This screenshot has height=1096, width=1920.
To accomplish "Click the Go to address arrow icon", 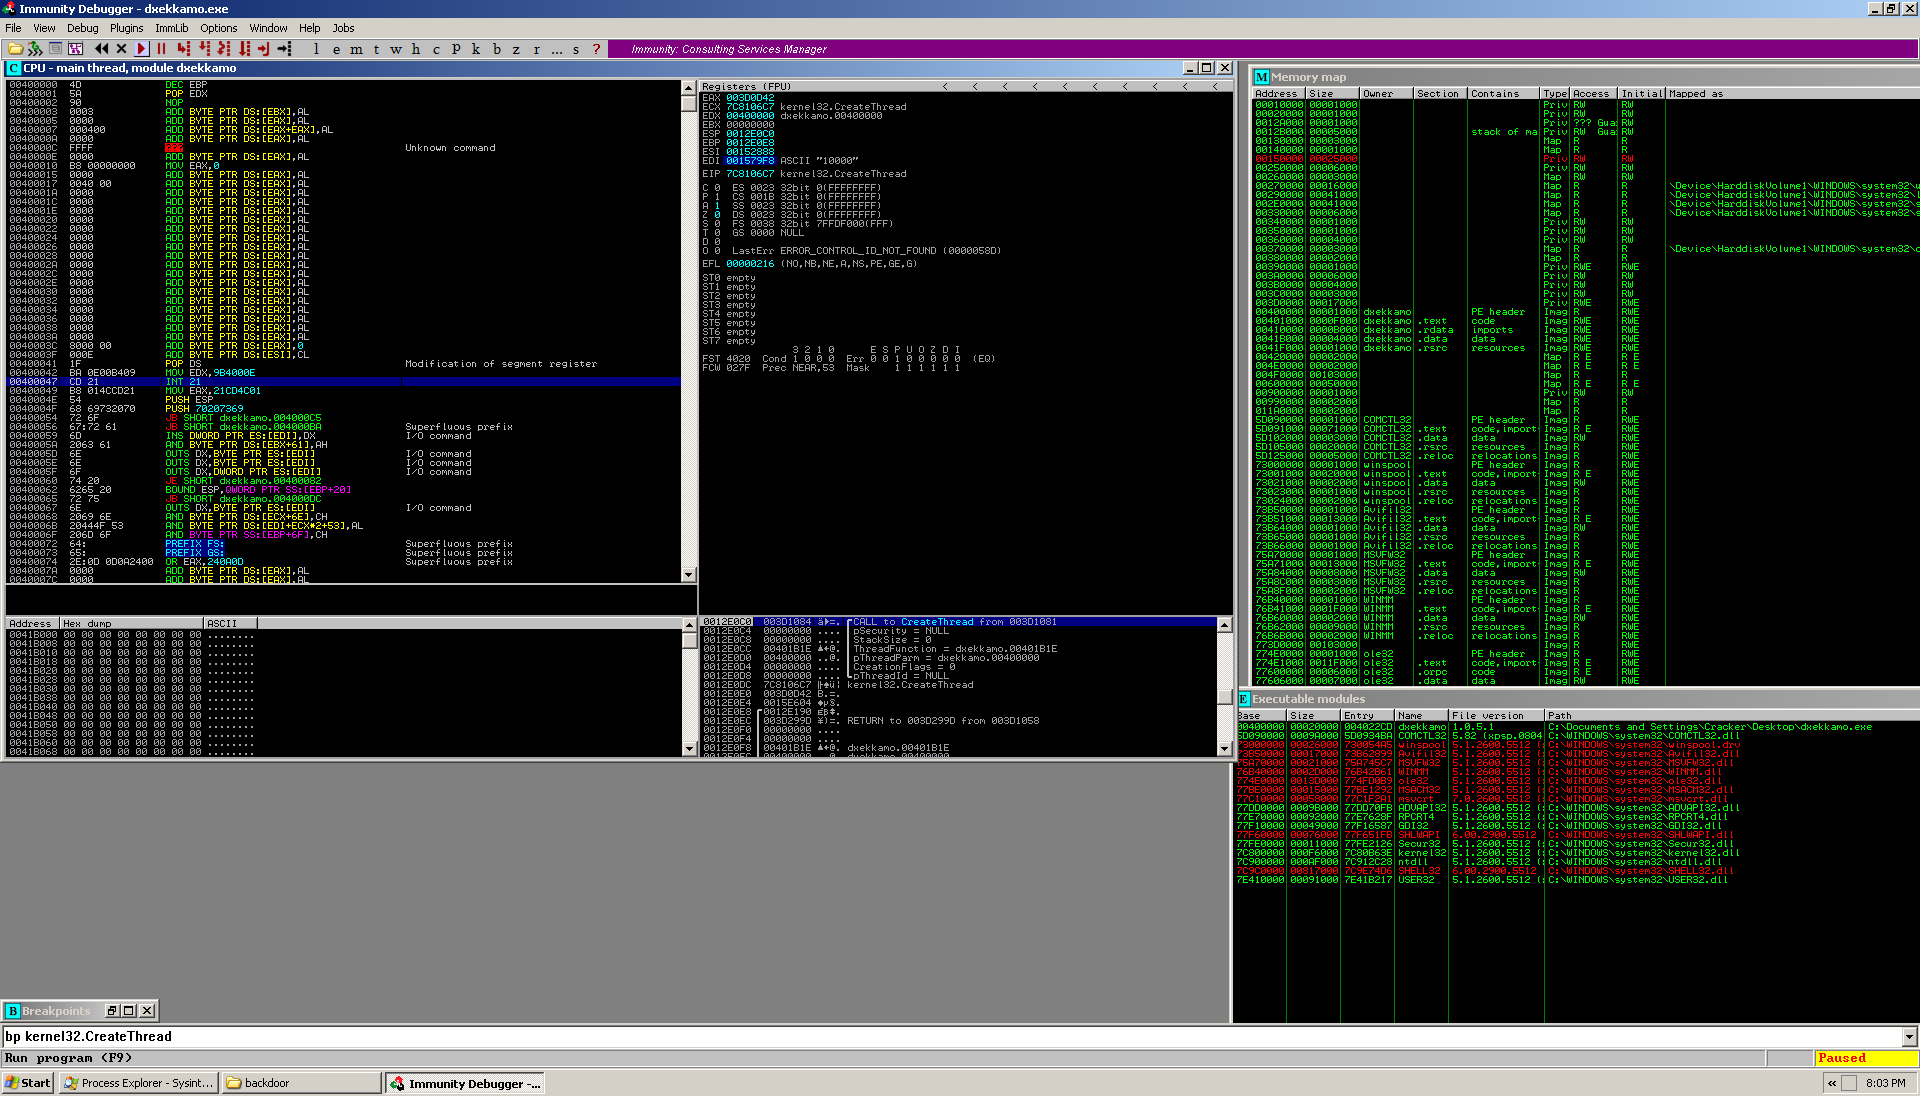I will (x=284, y=48).
